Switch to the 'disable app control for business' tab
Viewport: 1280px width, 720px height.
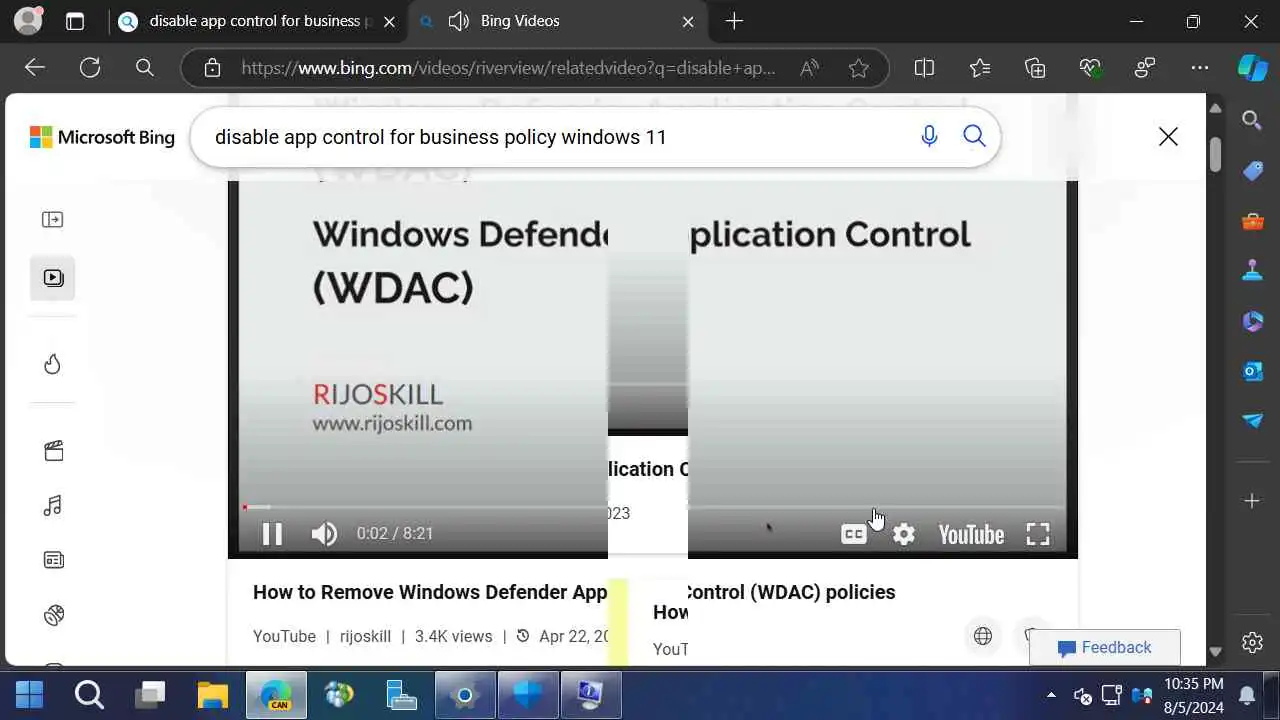click(x=258, y=21)
